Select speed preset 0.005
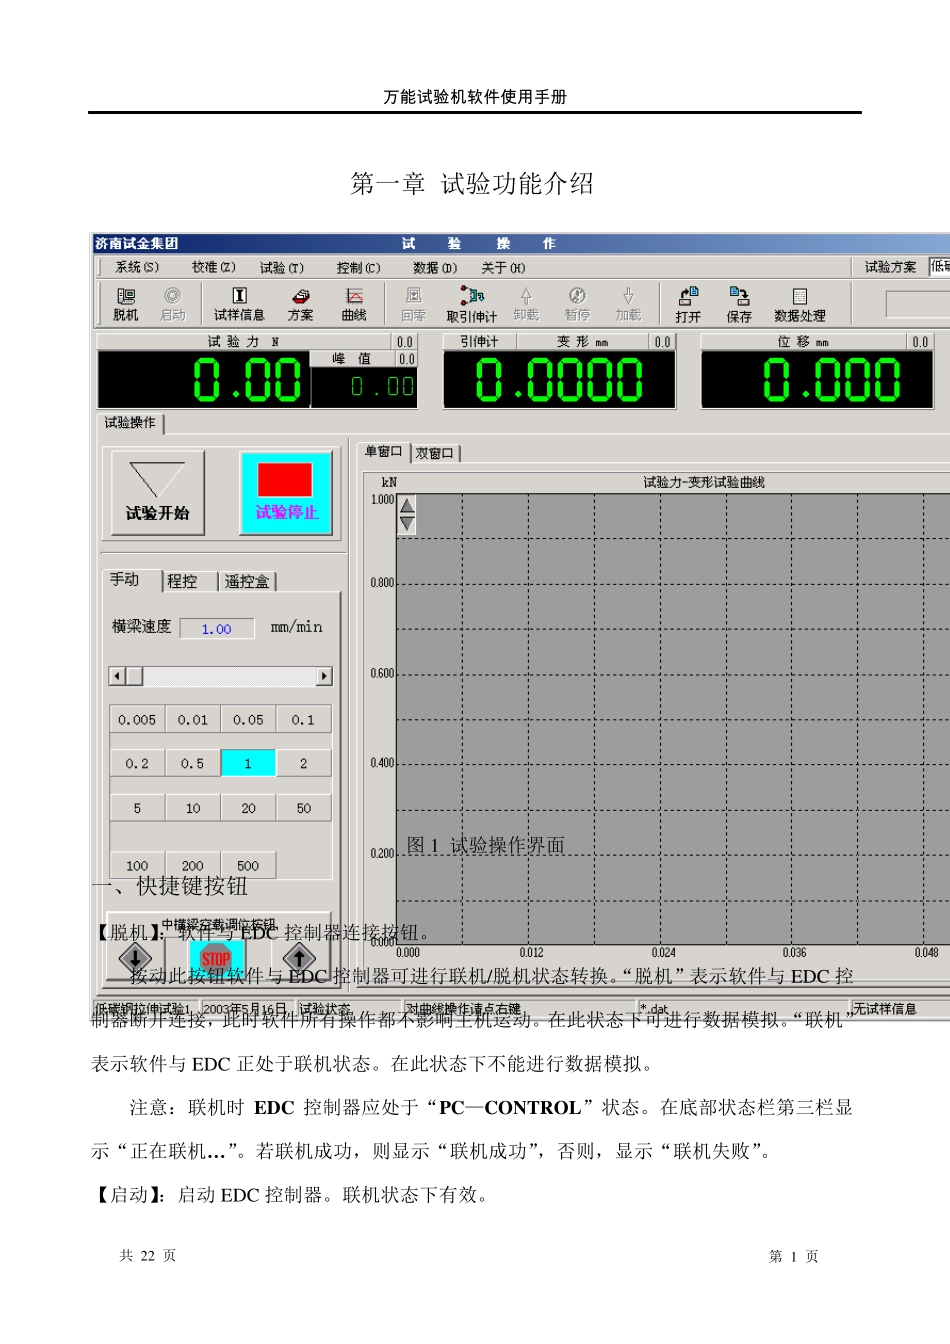This screenshot has width=950, height=1344. click(137, 720)
